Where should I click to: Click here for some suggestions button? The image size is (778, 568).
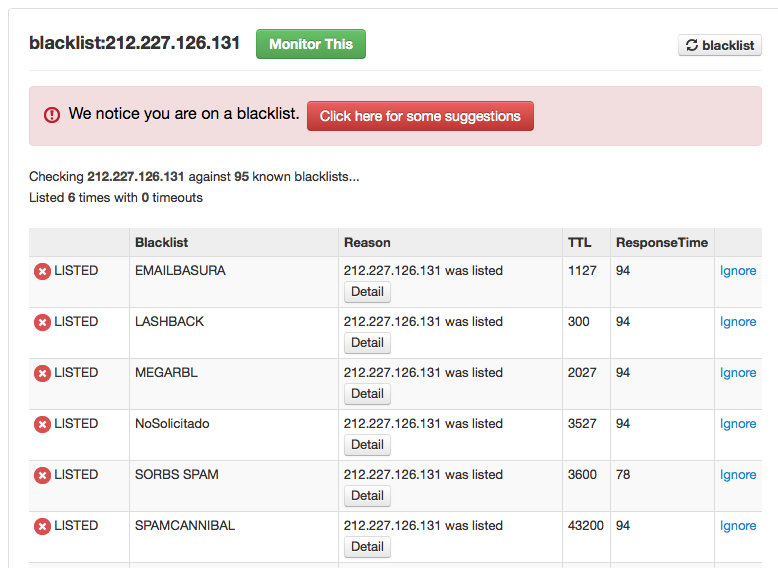point(420,116)
